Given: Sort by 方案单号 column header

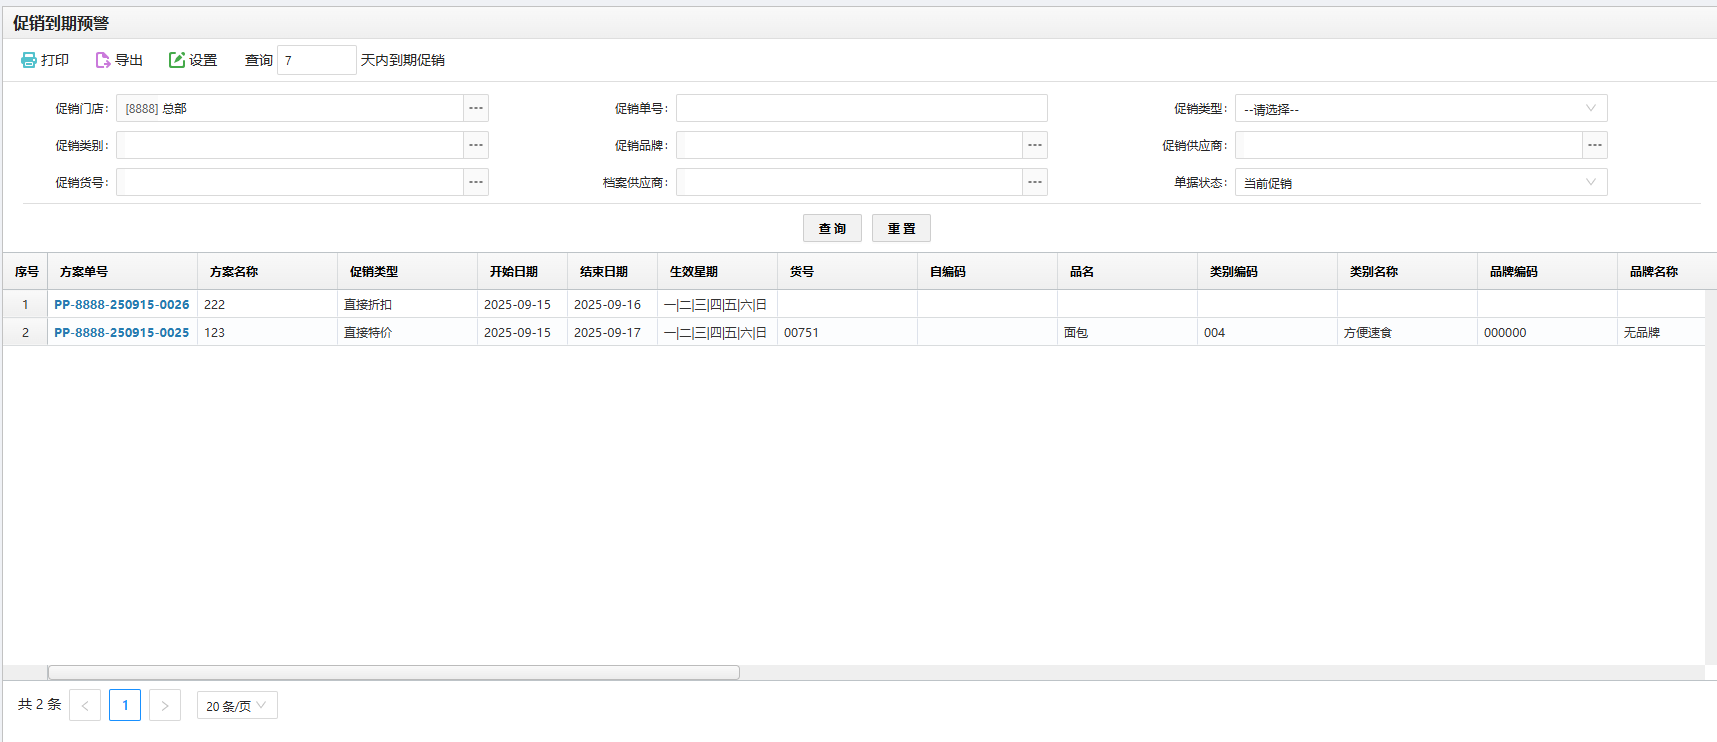Looking at the screenshot, I should pyautogui.click(x=122, y=271).
